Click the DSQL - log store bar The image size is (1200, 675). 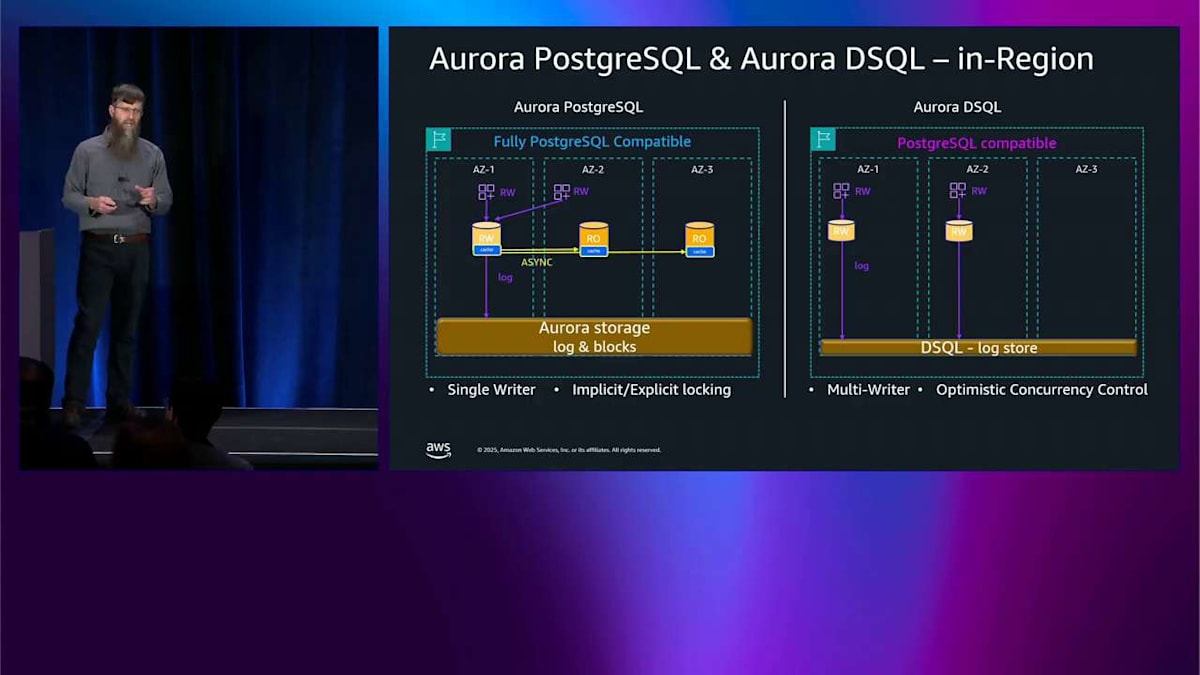978,348
